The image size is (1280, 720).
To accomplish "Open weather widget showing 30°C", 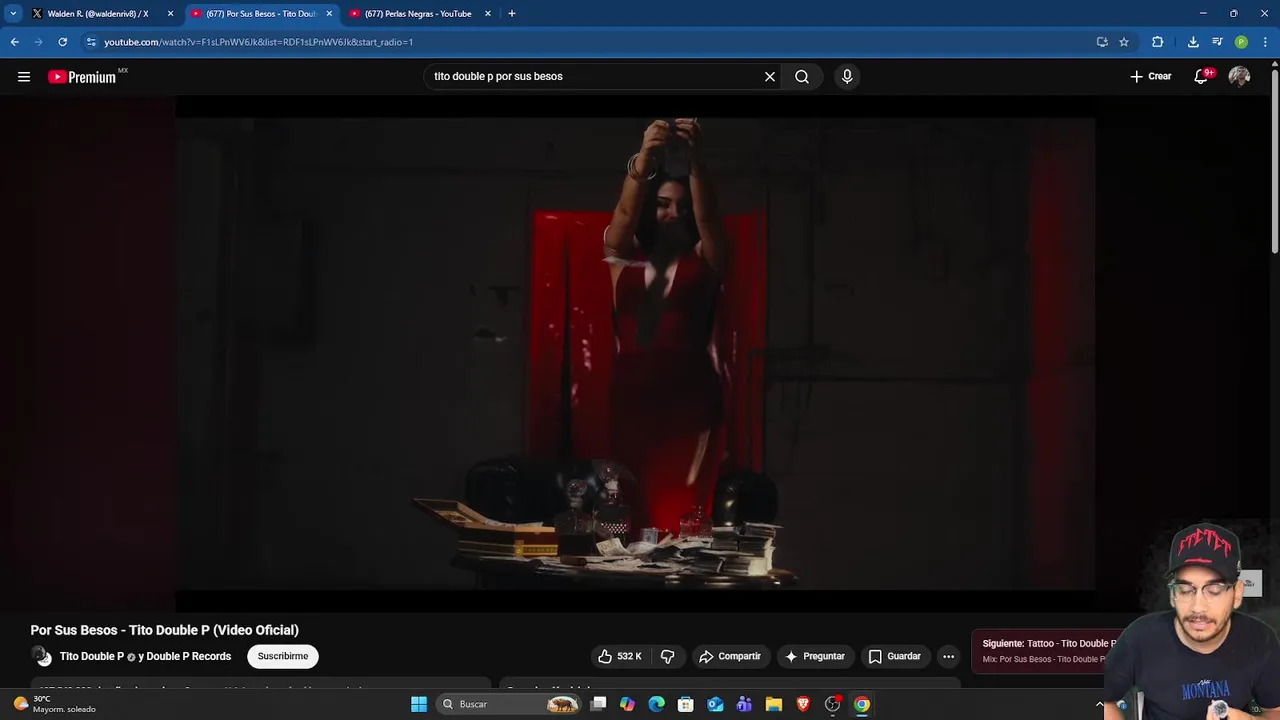I will 55,704.
